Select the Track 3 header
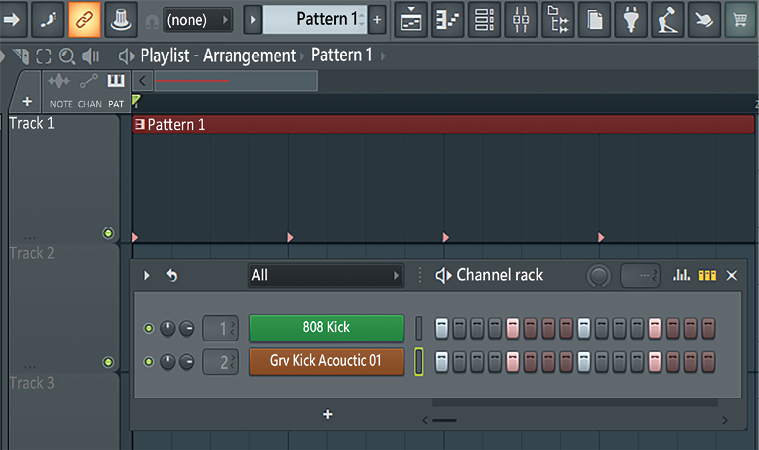 pos(64,411)
